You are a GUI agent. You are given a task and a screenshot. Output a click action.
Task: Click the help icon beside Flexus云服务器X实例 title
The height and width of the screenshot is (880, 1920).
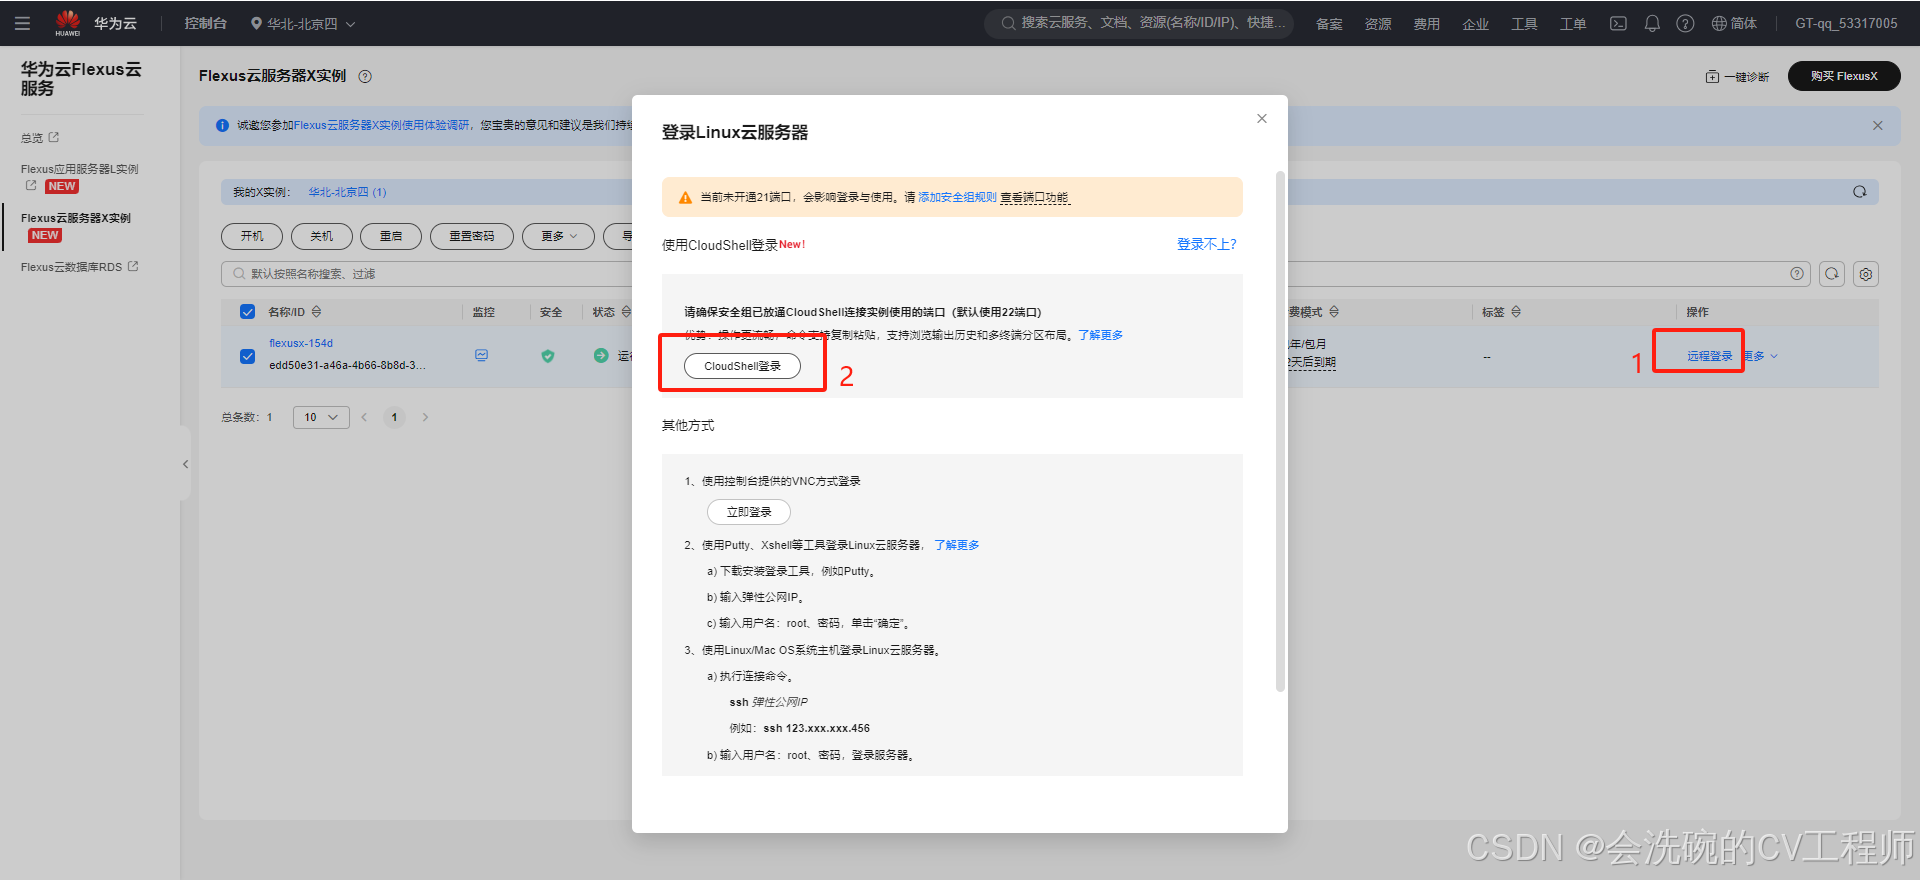(x=365, y=76)
